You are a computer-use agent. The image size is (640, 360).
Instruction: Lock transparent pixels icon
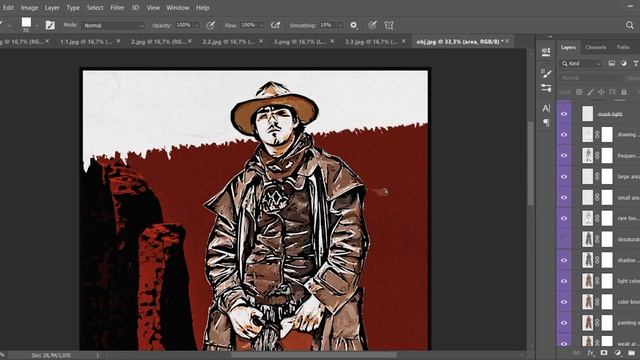(579, 92)
